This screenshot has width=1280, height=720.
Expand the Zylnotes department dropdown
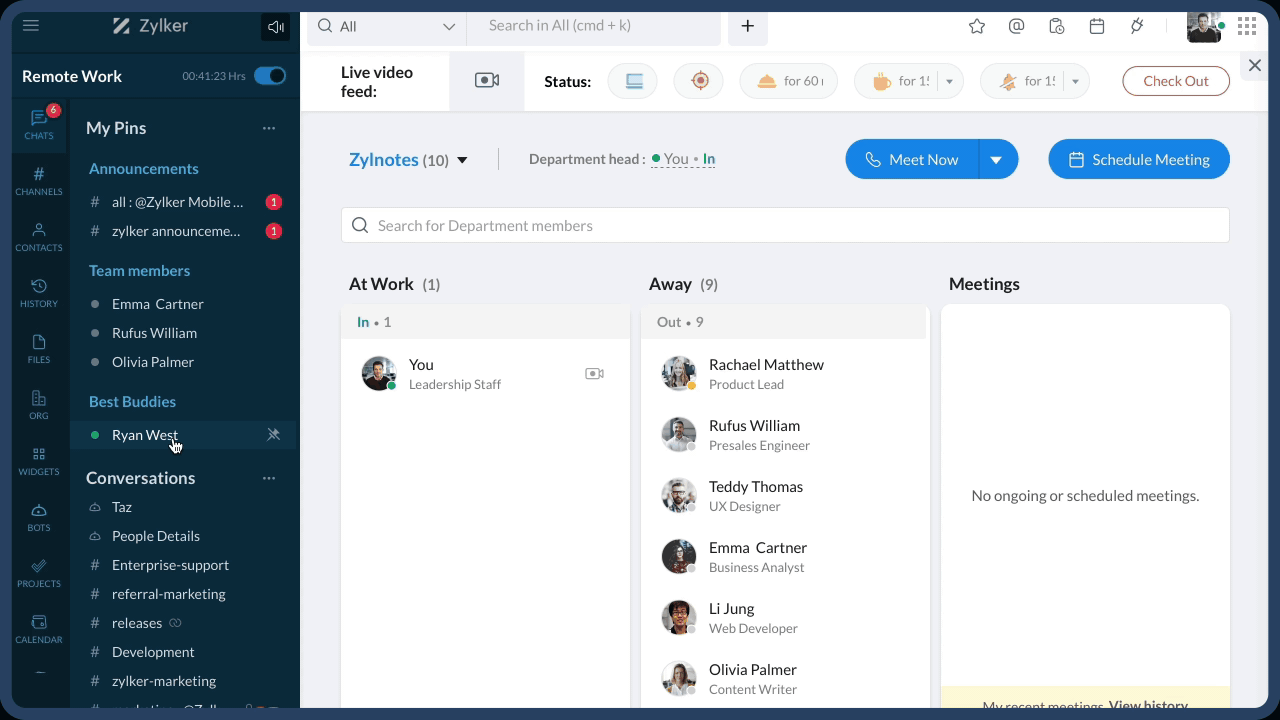(462, 160)
